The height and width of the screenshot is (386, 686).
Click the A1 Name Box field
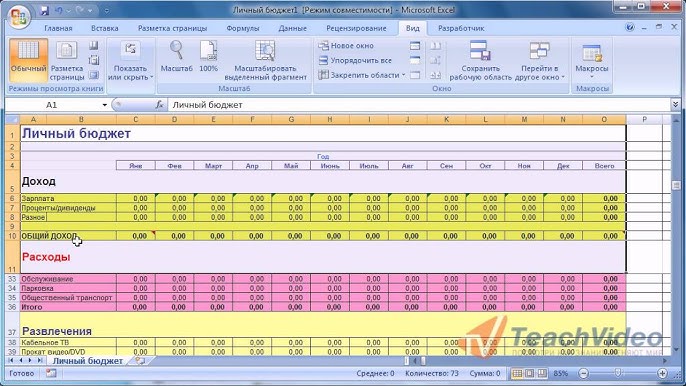[52, 105]
